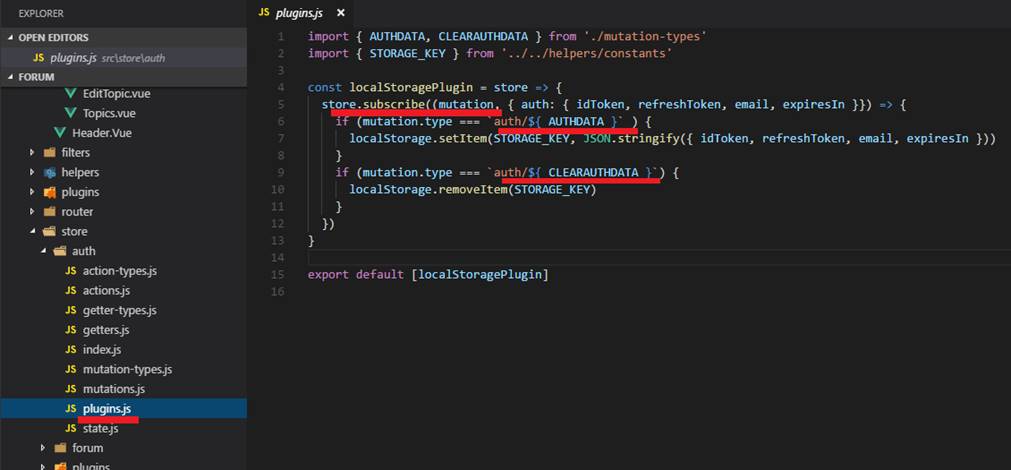Close the plugins.js editor tab
Screen dimensions: 1011x470
point(340,13)
